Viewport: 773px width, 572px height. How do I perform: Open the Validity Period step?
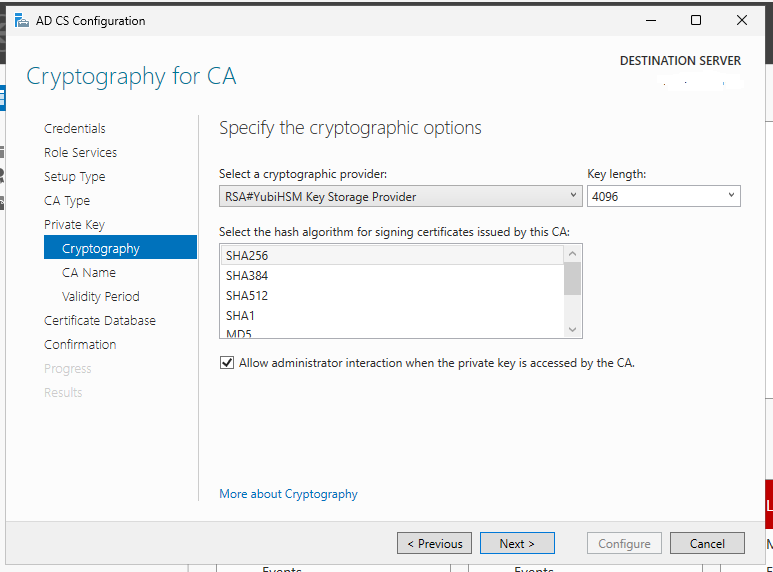[x=101, y=296]
